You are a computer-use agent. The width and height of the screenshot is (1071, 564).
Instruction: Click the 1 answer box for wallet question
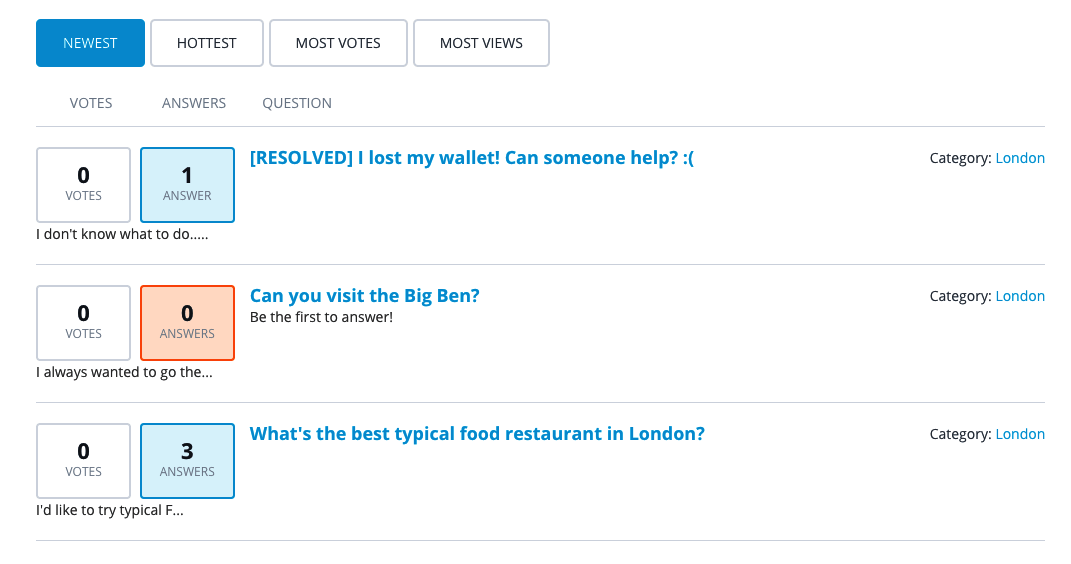(x=187, y=185)
